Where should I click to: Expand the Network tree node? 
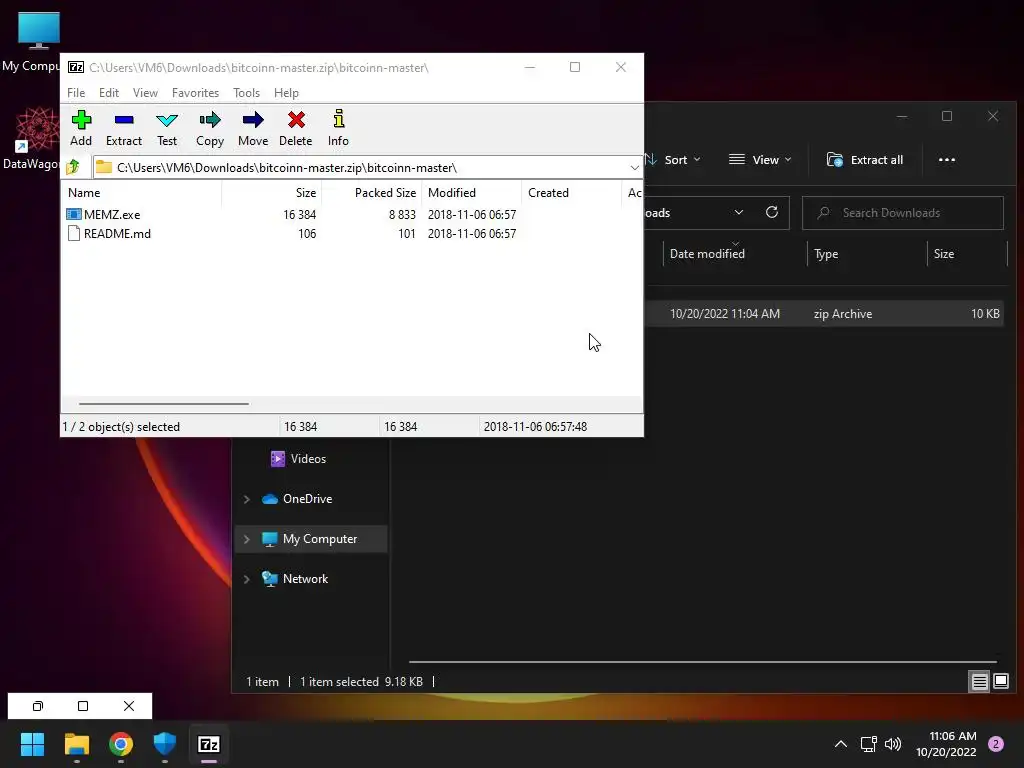pyautogui.click(x=247, y=579)
